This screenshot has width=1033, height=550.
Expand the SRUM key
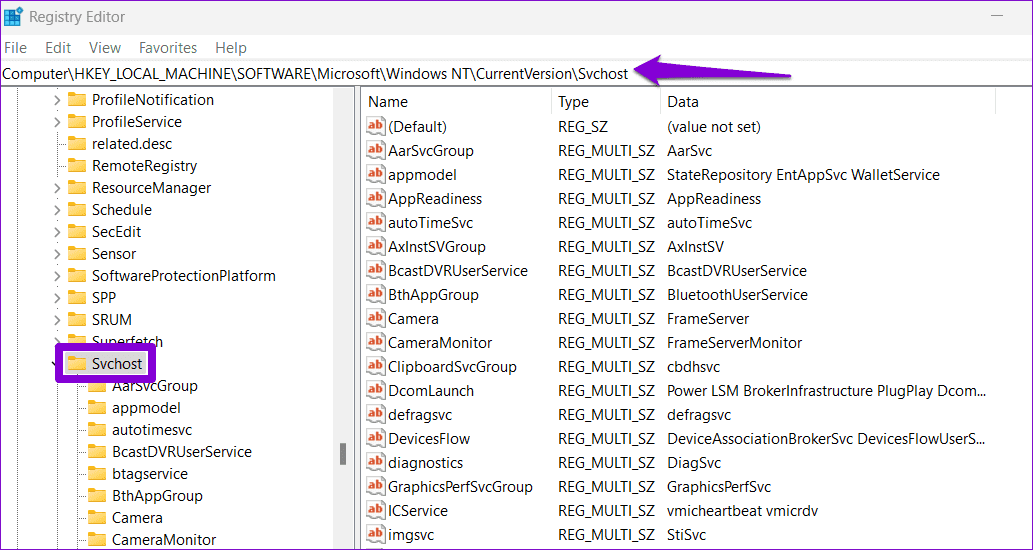coord(57,319)
